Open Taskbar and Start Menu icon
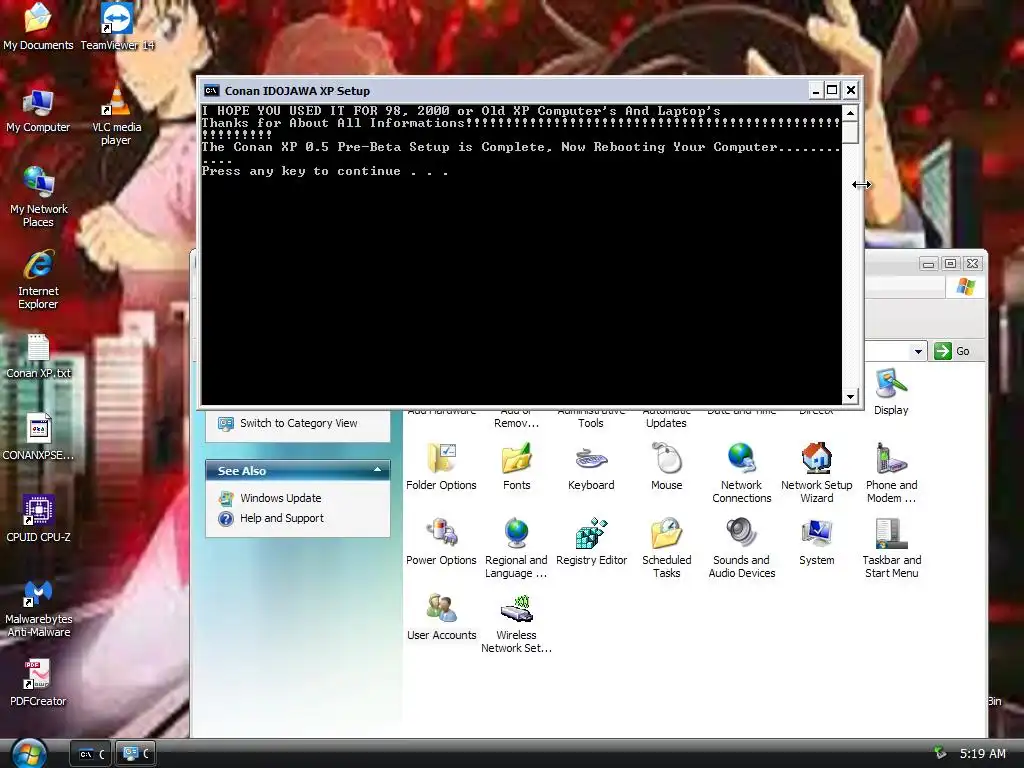The image size is (1024, 768). (891, 548)
